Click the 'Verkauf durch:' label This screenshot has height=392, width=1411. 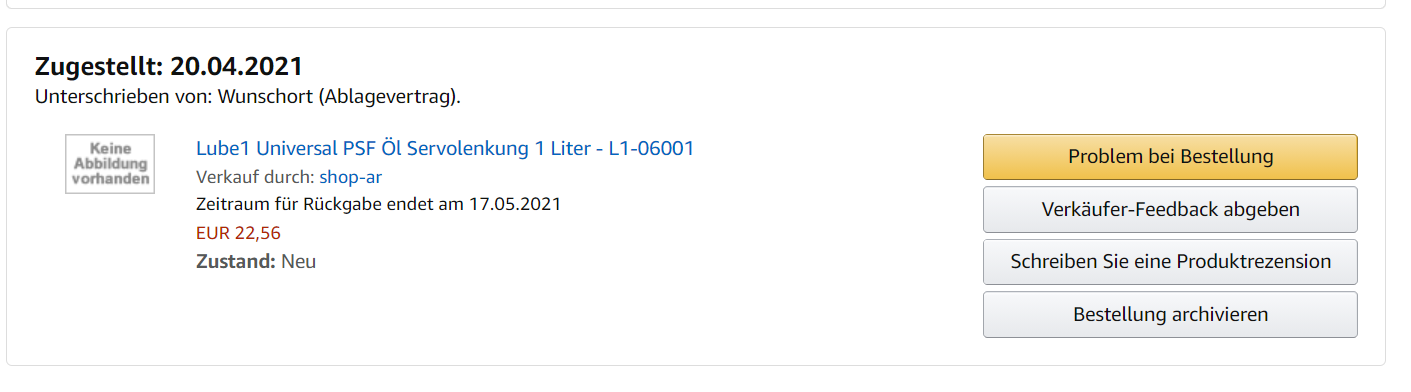point(255,177)
